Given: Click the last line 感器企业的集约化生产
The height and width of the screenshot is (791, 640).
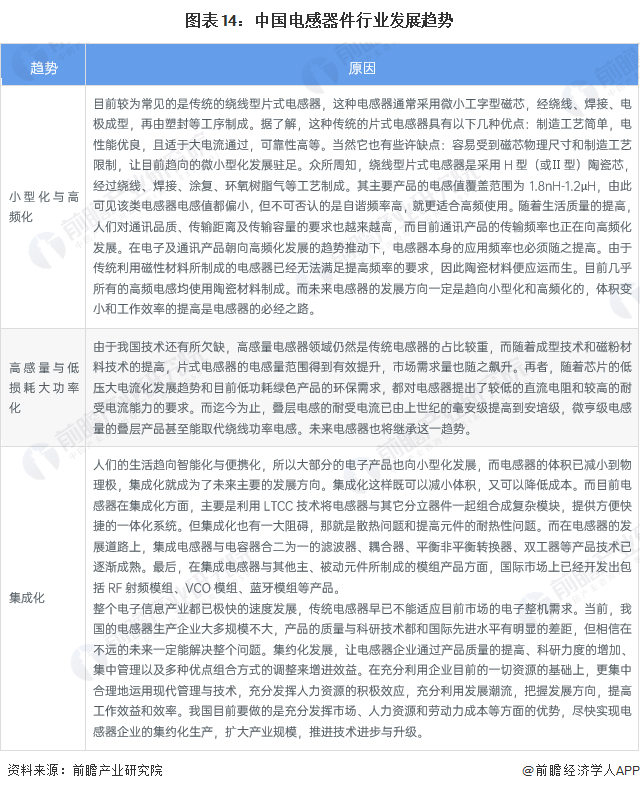Looking at the screenshot, I should click(x=258, y=731).
